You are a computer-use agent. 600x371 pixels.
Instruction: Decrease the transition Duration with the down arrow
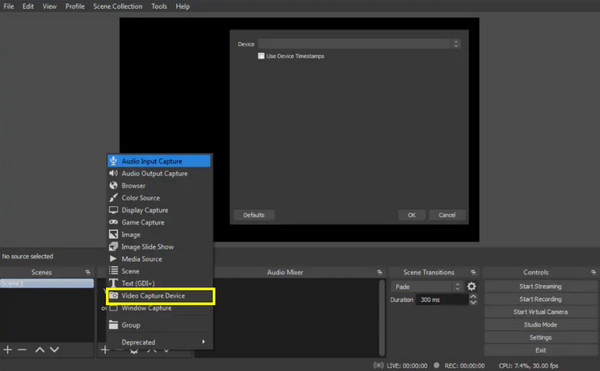pyautogui.click(x=473, y=303)
